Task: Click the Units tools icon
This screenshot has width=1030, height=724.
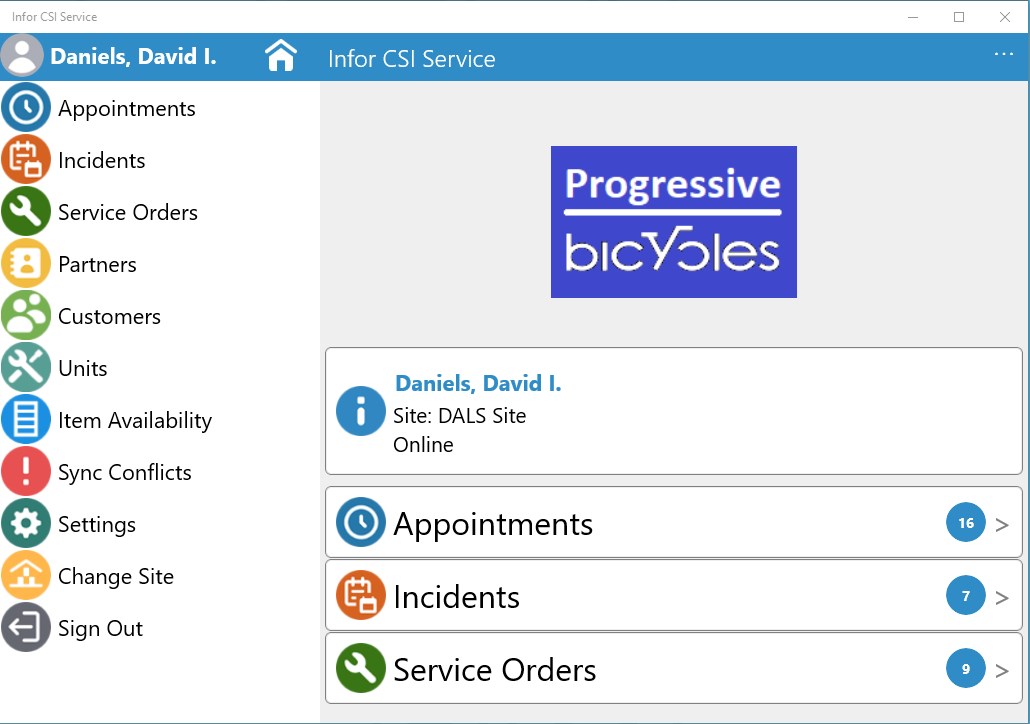Action: pyautogui.click(x=26, y=368)
